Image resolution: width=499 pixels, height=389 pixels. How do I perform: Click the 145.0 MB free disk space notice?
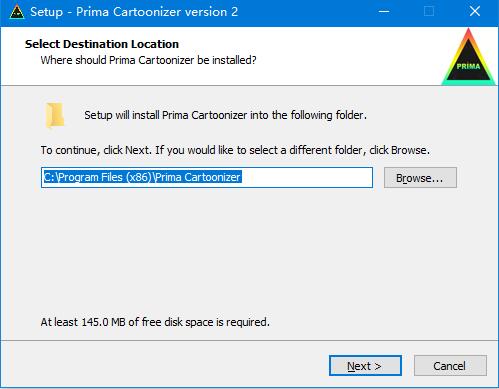155,322
